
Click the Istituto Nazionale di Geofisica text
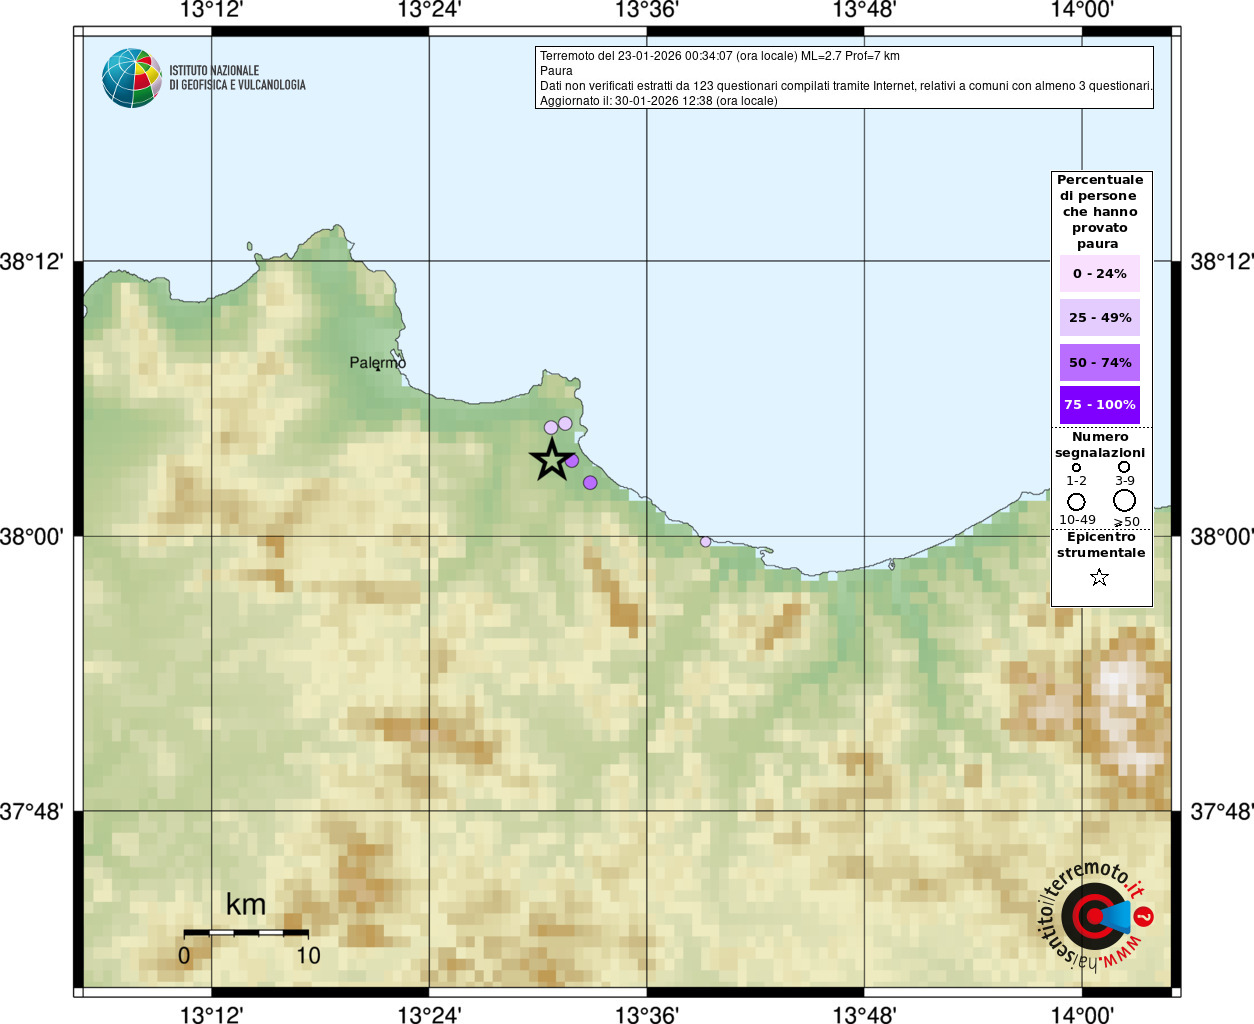click(237, 78)
